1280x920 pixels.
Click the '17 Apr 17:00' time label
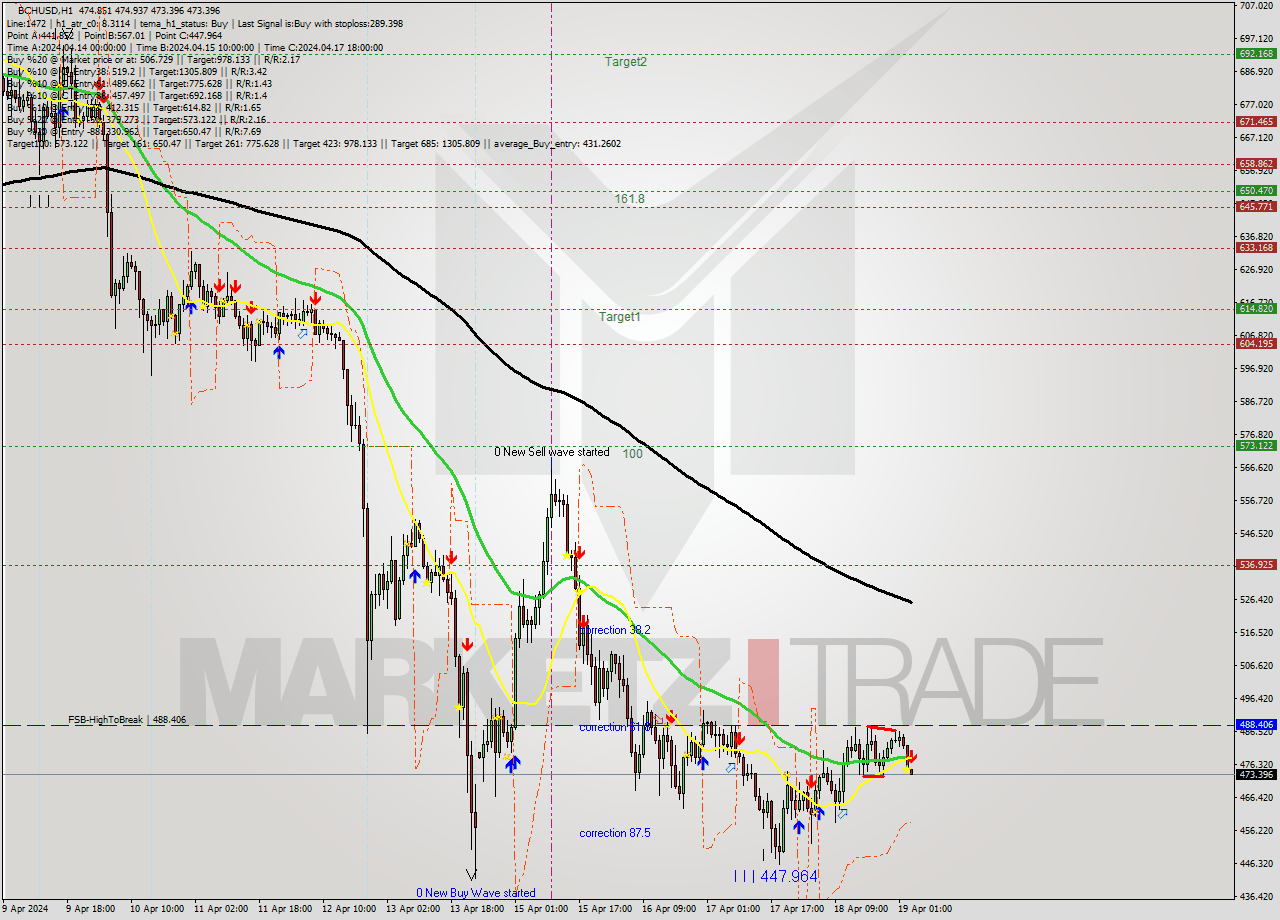pyautogui.click(x=797, y=909)
